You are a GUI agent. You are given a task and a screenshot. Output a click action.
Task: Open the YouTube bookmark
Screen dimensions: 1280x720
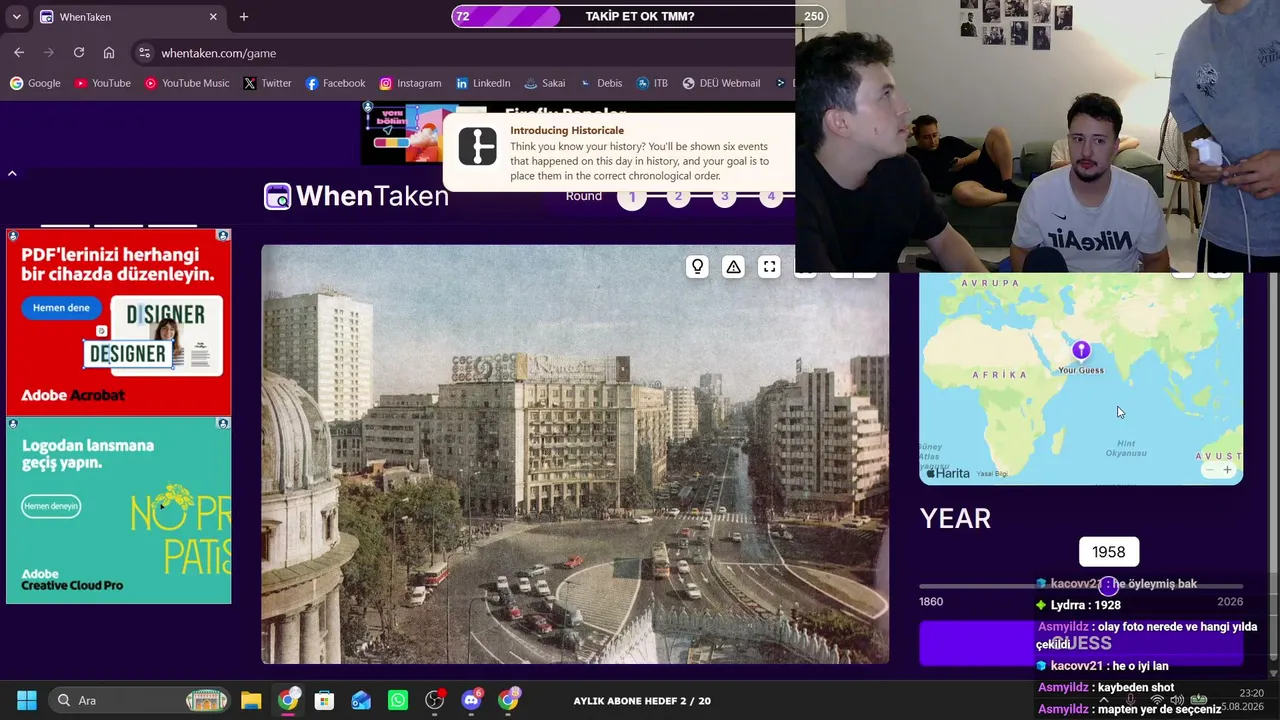point(102,83)
